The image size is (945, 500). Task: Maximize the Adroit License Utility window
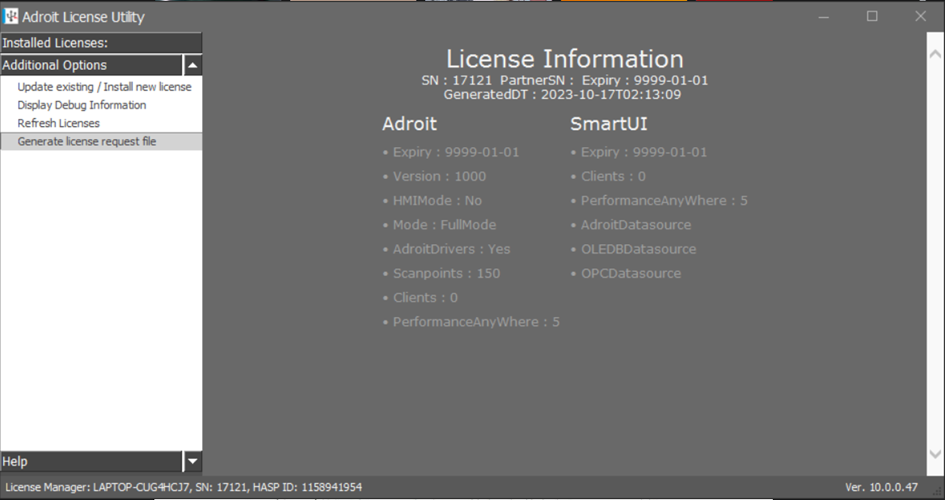[872, 16]
